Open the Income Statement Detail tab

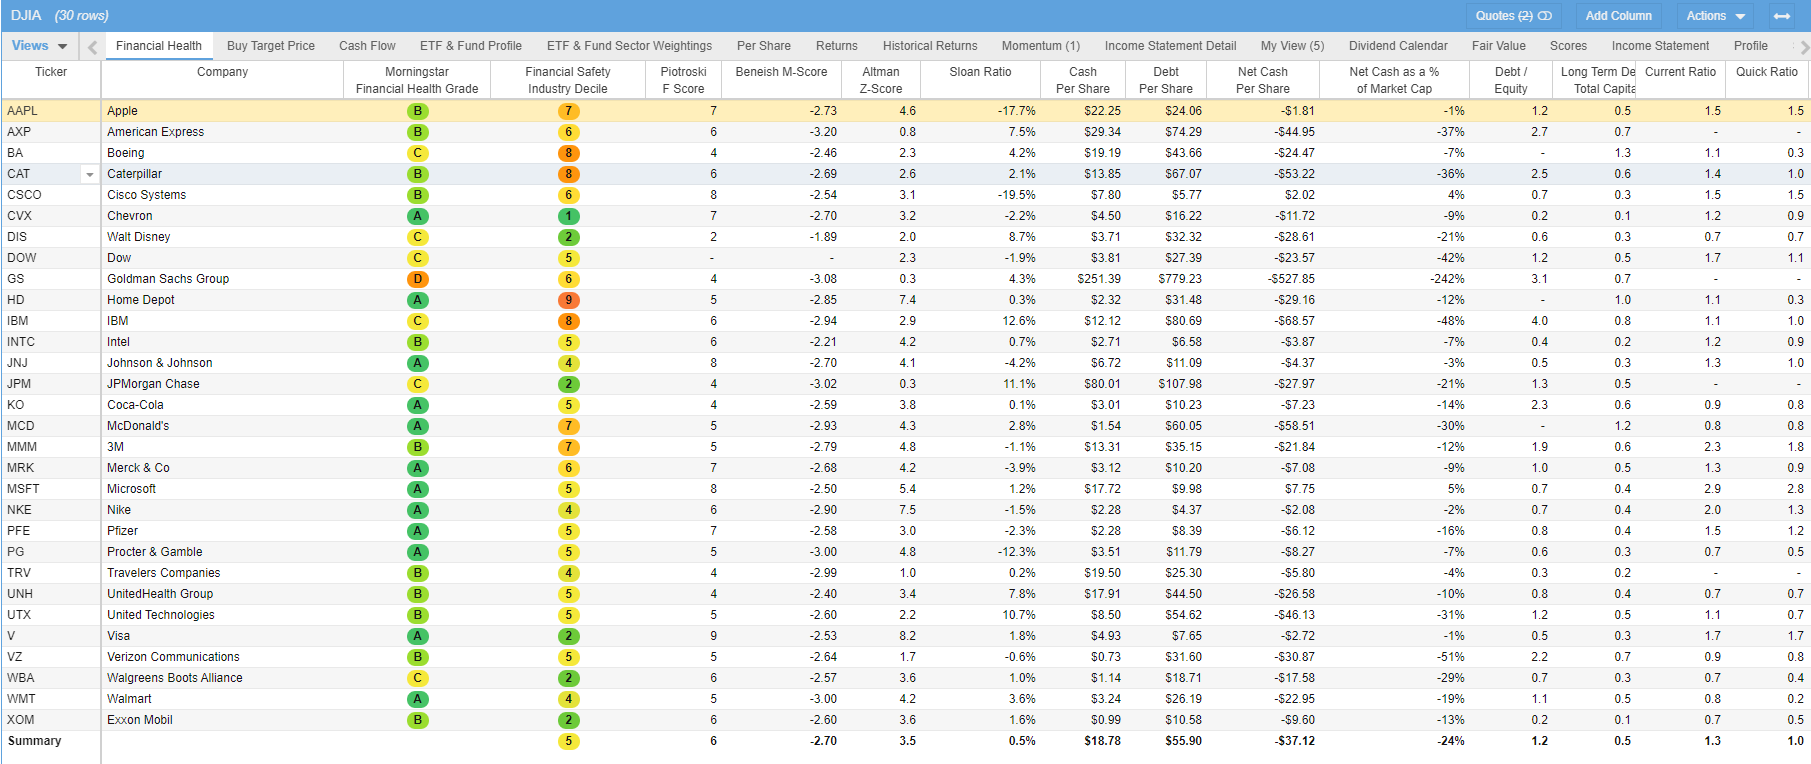click(1170, 46)
